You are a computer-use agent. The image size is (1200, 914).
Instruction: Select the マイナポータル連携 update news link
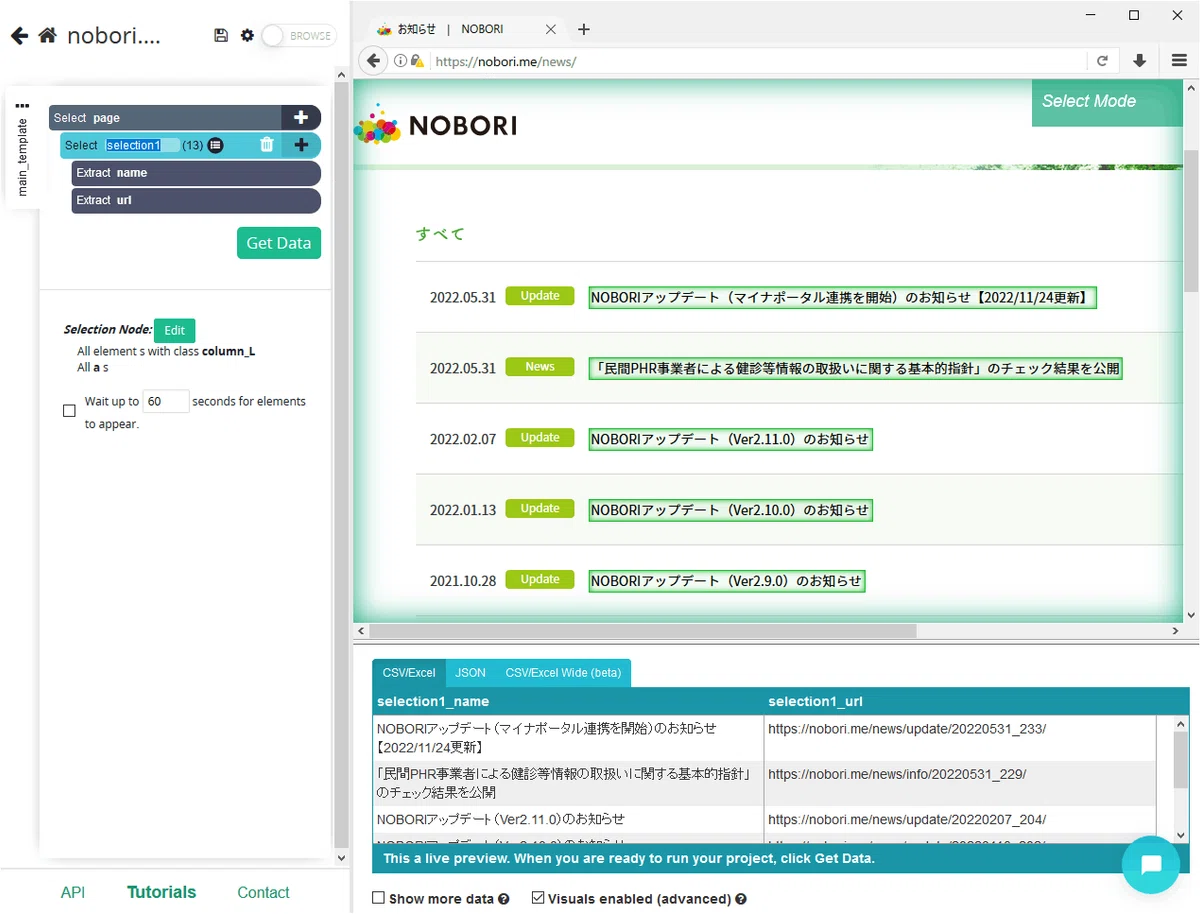[x=842, y=297]
